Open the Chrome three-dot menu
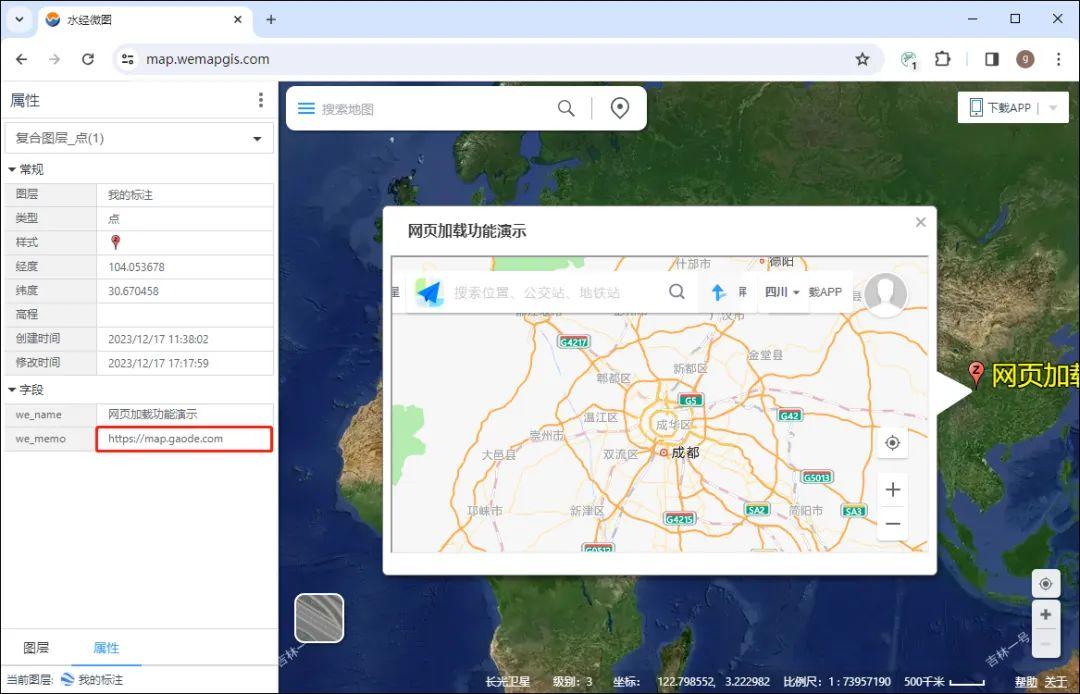The width and height of the screenshot is (1080, 694). pyautogui.click(x=1058, y=59)
